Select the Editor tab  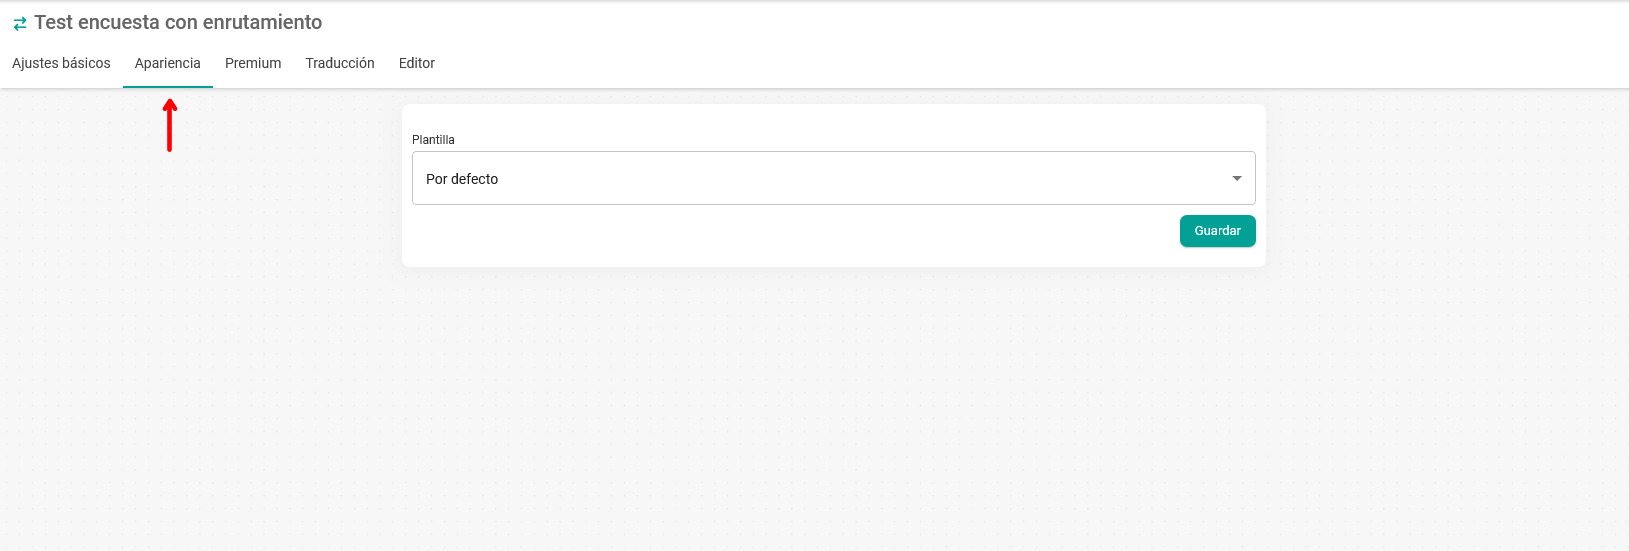click(417, 63)
